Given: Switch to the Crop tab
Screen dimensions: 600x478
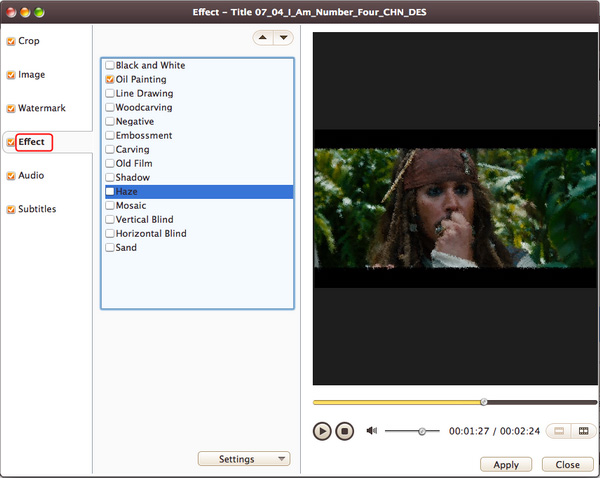Looking at the screenshot, I should click(x=29, y=41).
